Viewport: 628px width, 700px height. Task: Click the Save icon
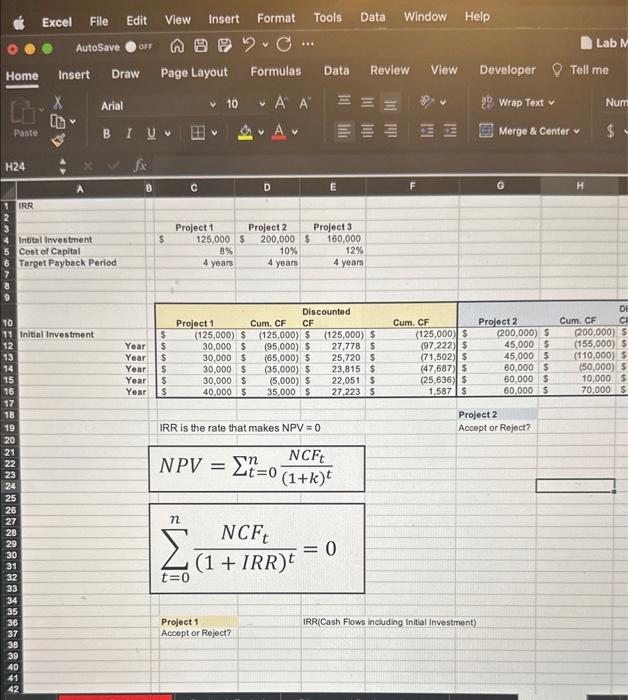(200, 45)
